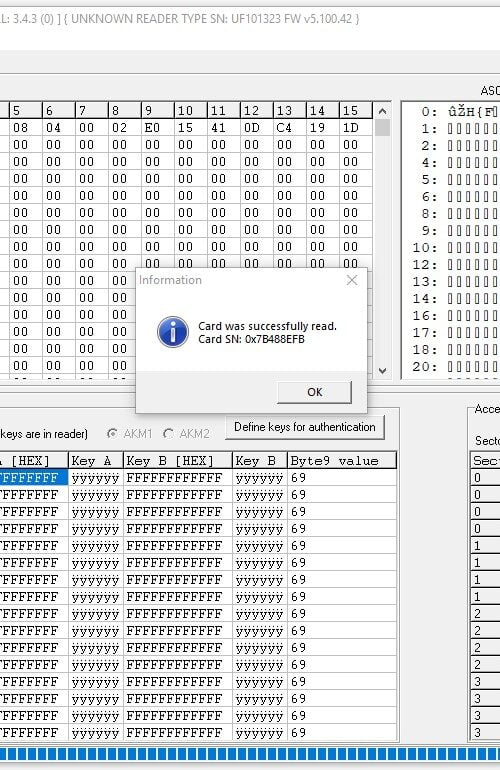The width and height of the screenshot is (500, 770).
Task: Select the highlighted Key A hex cell
Action: coord(33,478)
